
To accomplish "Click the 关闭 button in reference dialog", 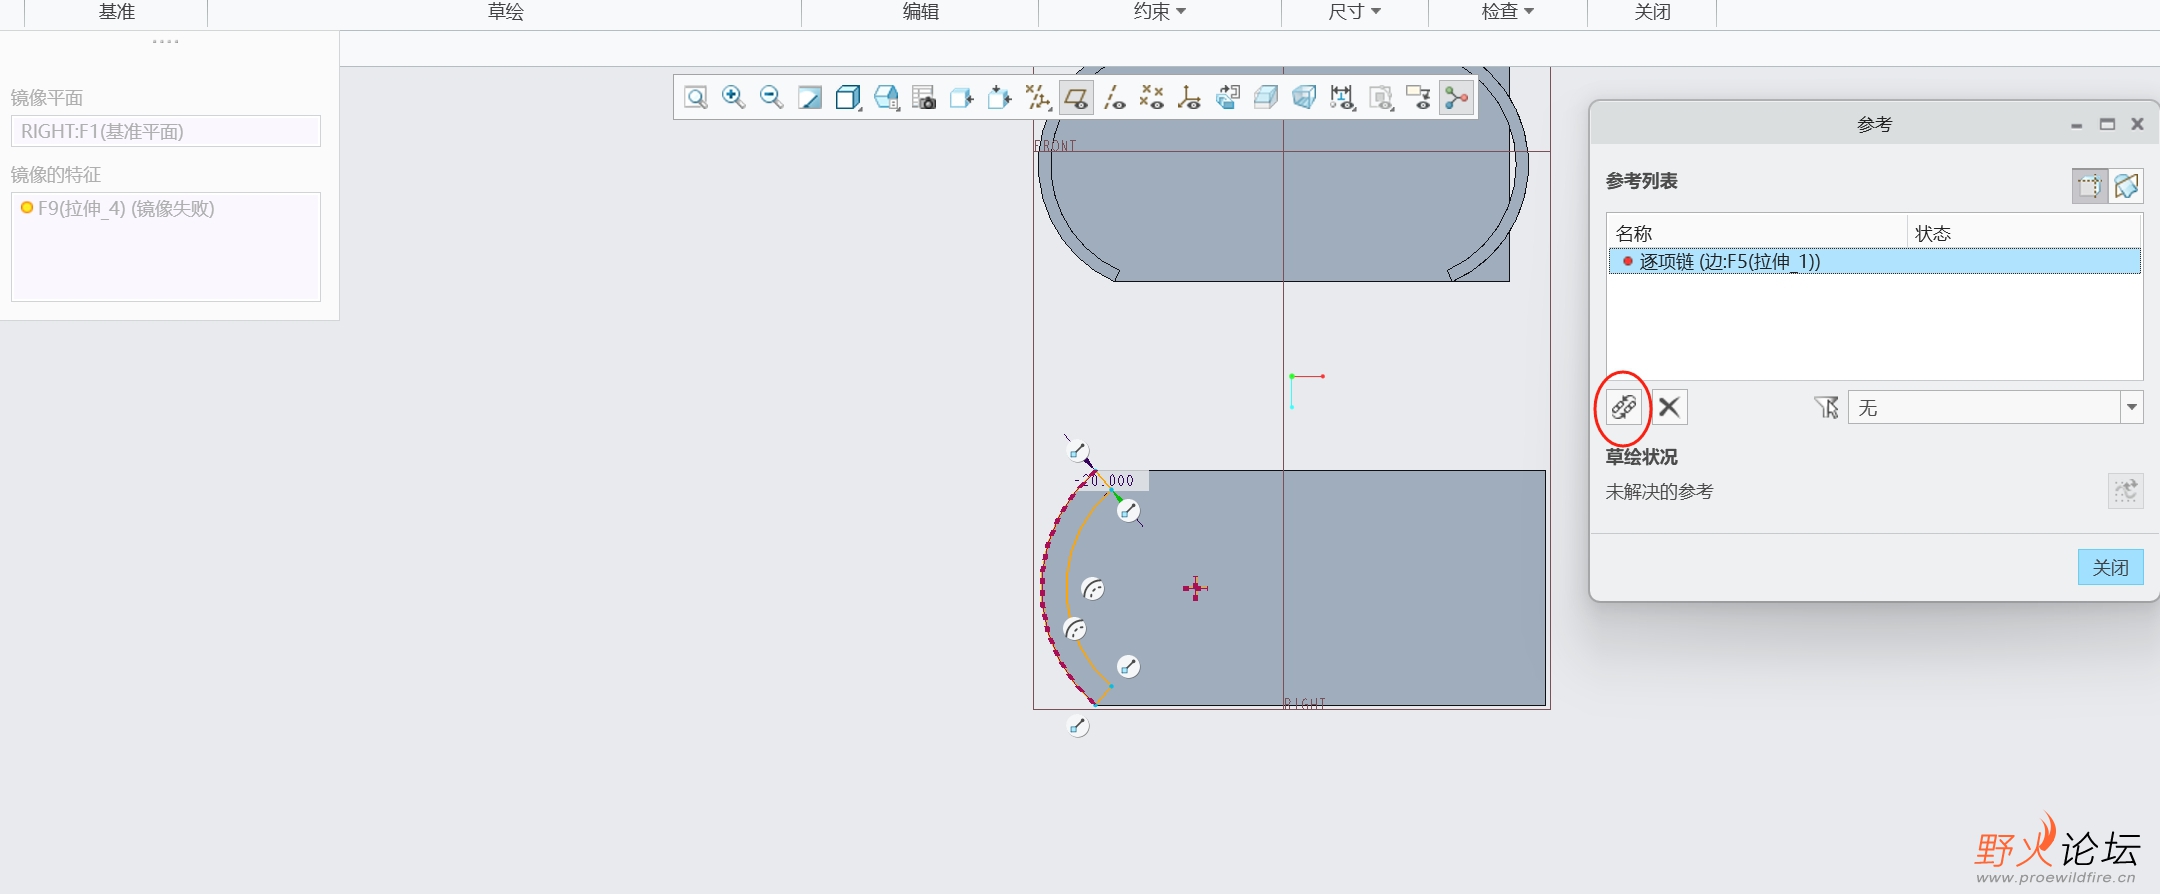I will 2110,567.
